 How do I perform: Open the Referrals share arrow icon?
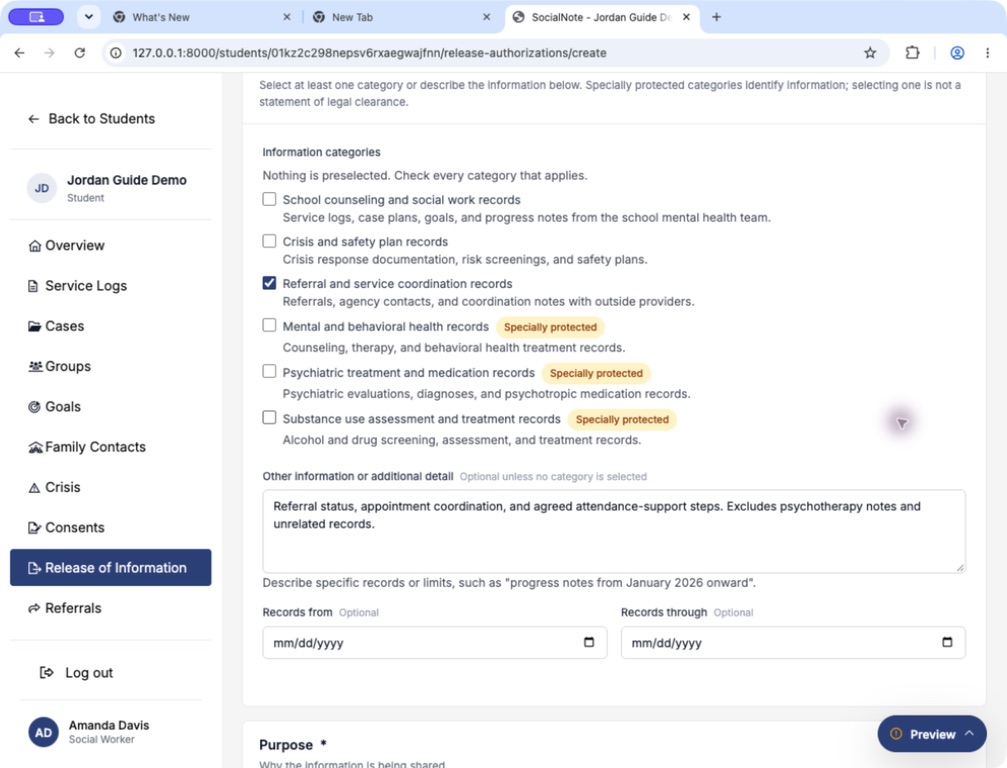[x=34, y=608]
